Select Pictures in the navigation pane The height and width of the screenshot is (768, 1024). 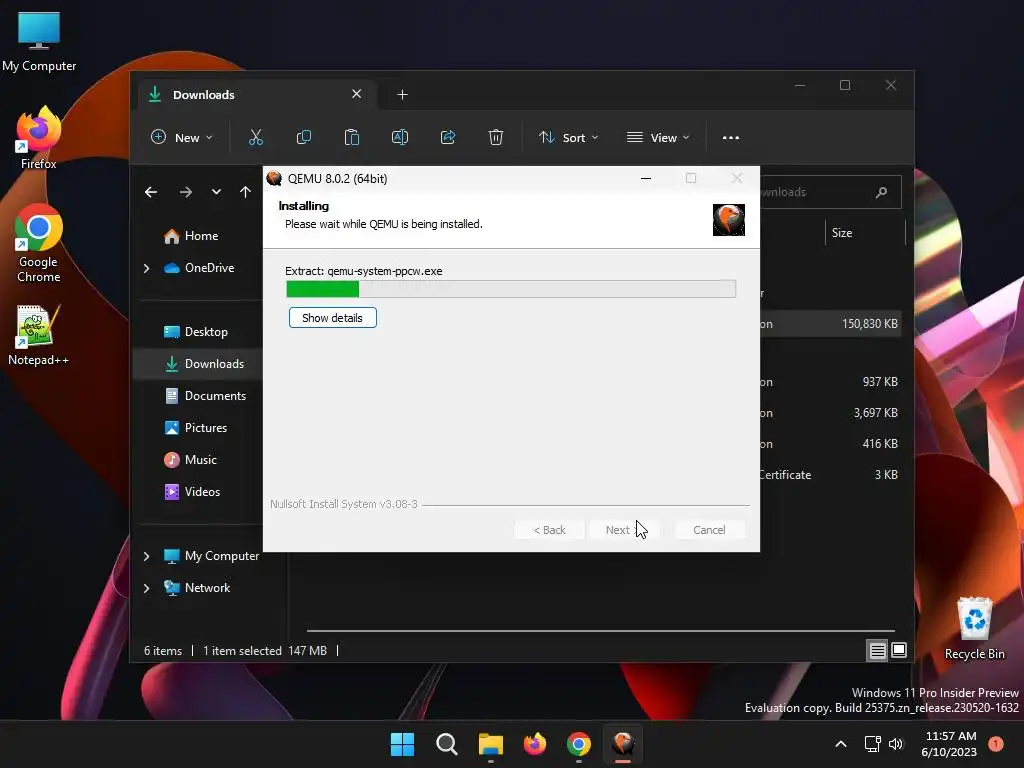click(206, 428)
